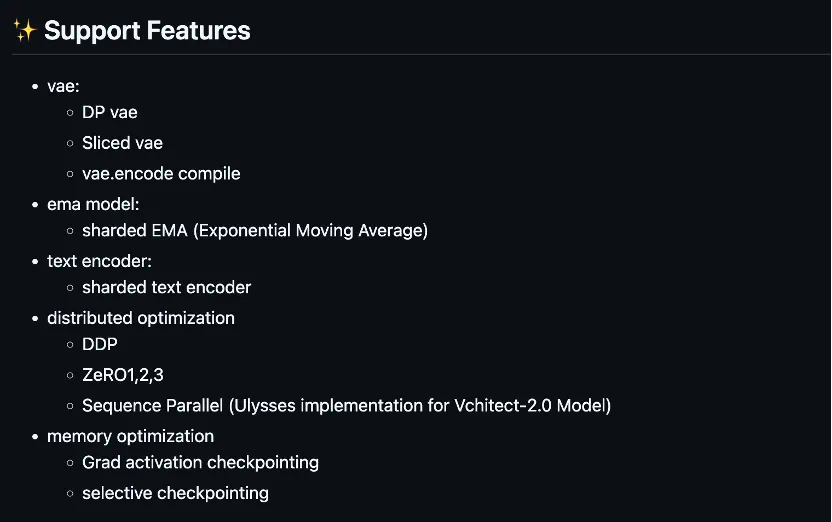
Task: Click the 'DDP' sub-item
Action: 100,345
